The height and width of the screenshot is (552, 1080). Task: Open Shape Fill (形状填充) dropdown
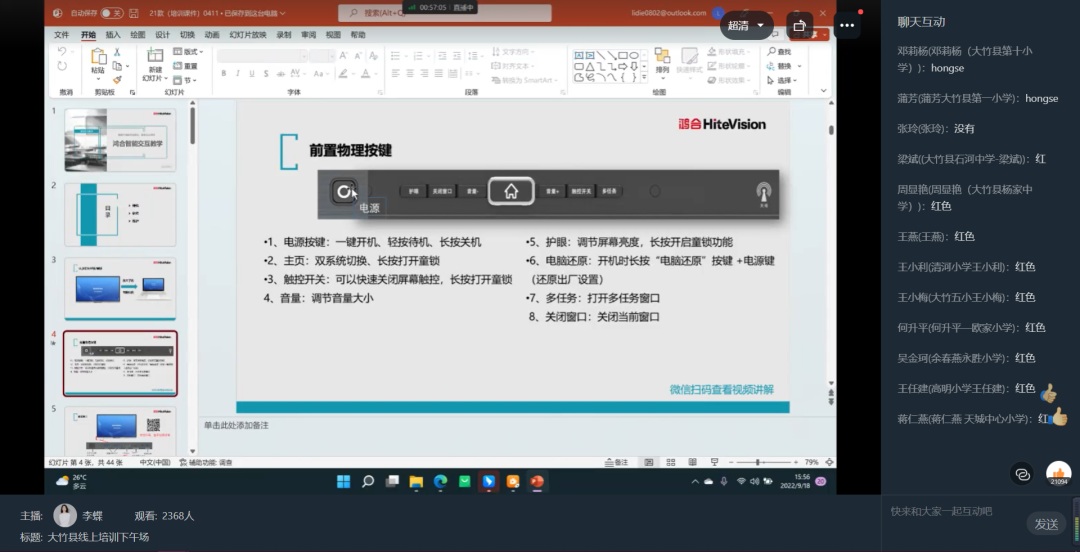pyautogui.click(x=729, y=52)
